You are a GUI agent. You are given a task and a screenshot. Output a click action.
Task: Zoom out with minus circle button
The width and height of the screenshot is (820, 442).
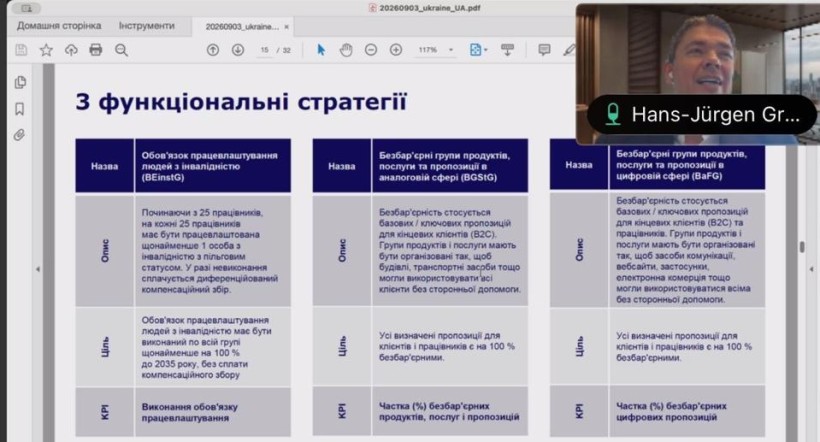tap(371, 50)
